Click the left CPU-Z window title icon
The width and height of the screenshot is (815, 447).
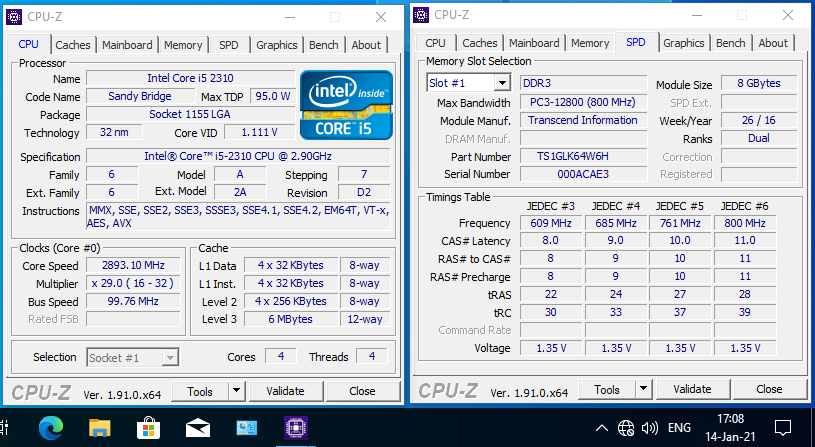click(x=14, y=17)
